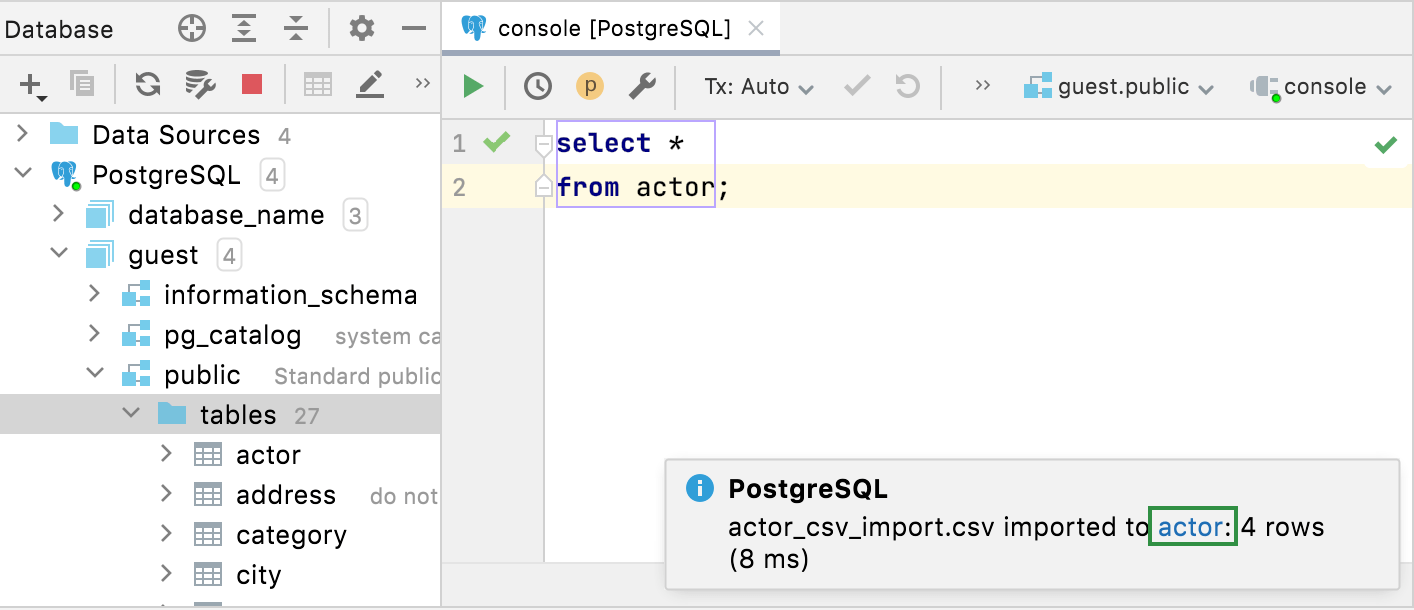The image size is (1414, 610).
Task: Click the Duplicate data source icon
Action: [81, 85]
